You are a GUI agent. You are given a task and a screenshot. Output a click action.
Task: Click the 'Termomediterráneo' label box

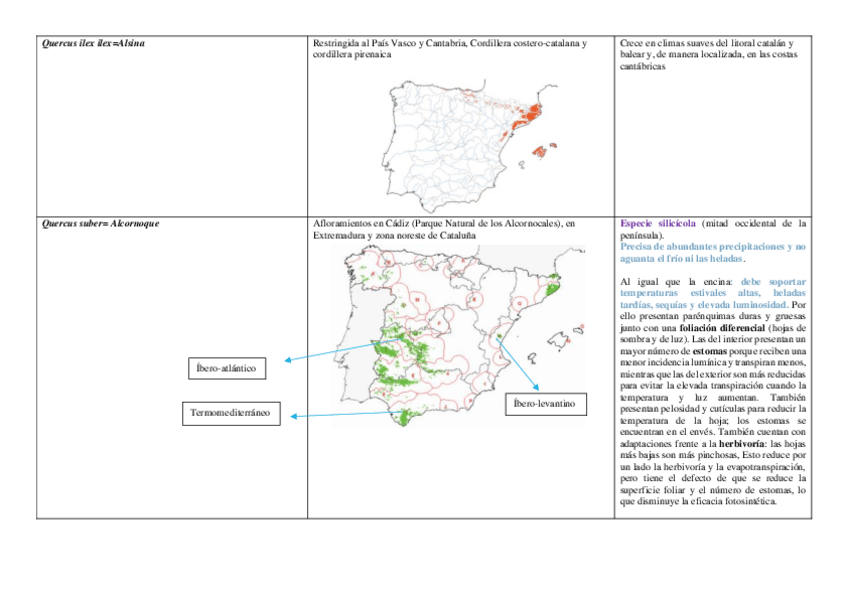coord(231,413)
